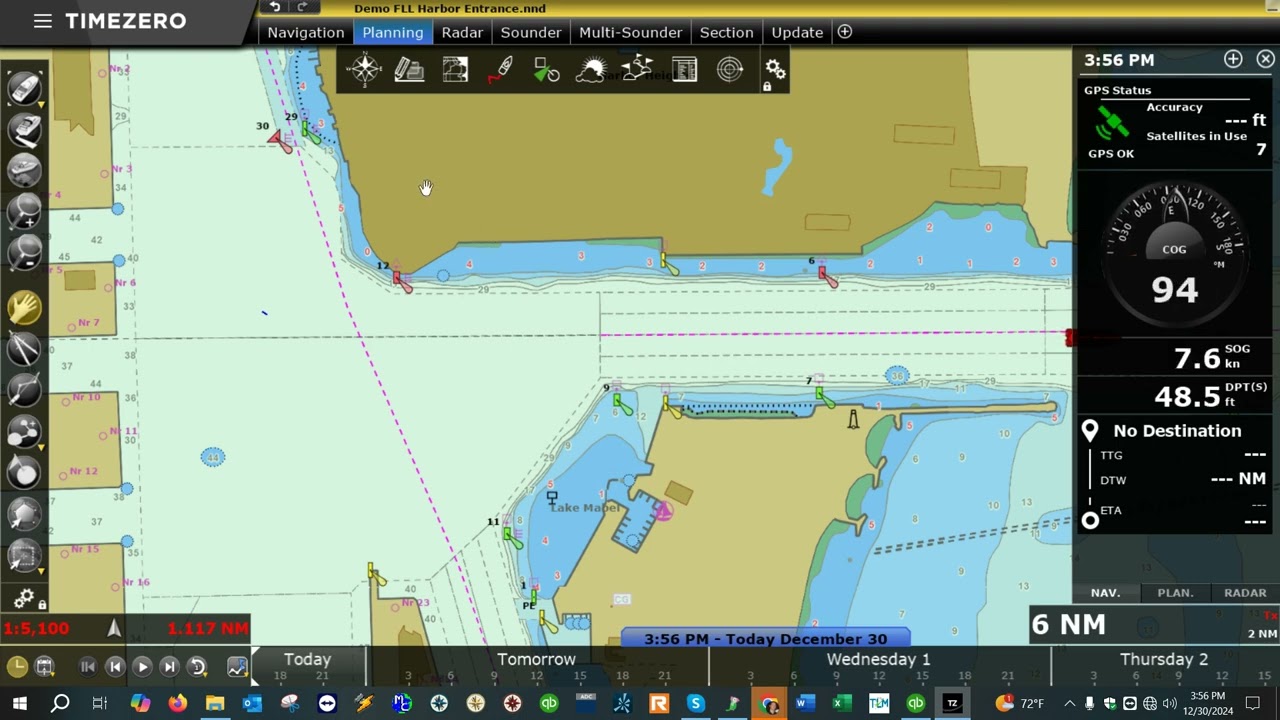The height and width of the screenshot is (720, 1280).
Task: Open the Multi-Sounder workspace tab
Action: pos(630,32)
